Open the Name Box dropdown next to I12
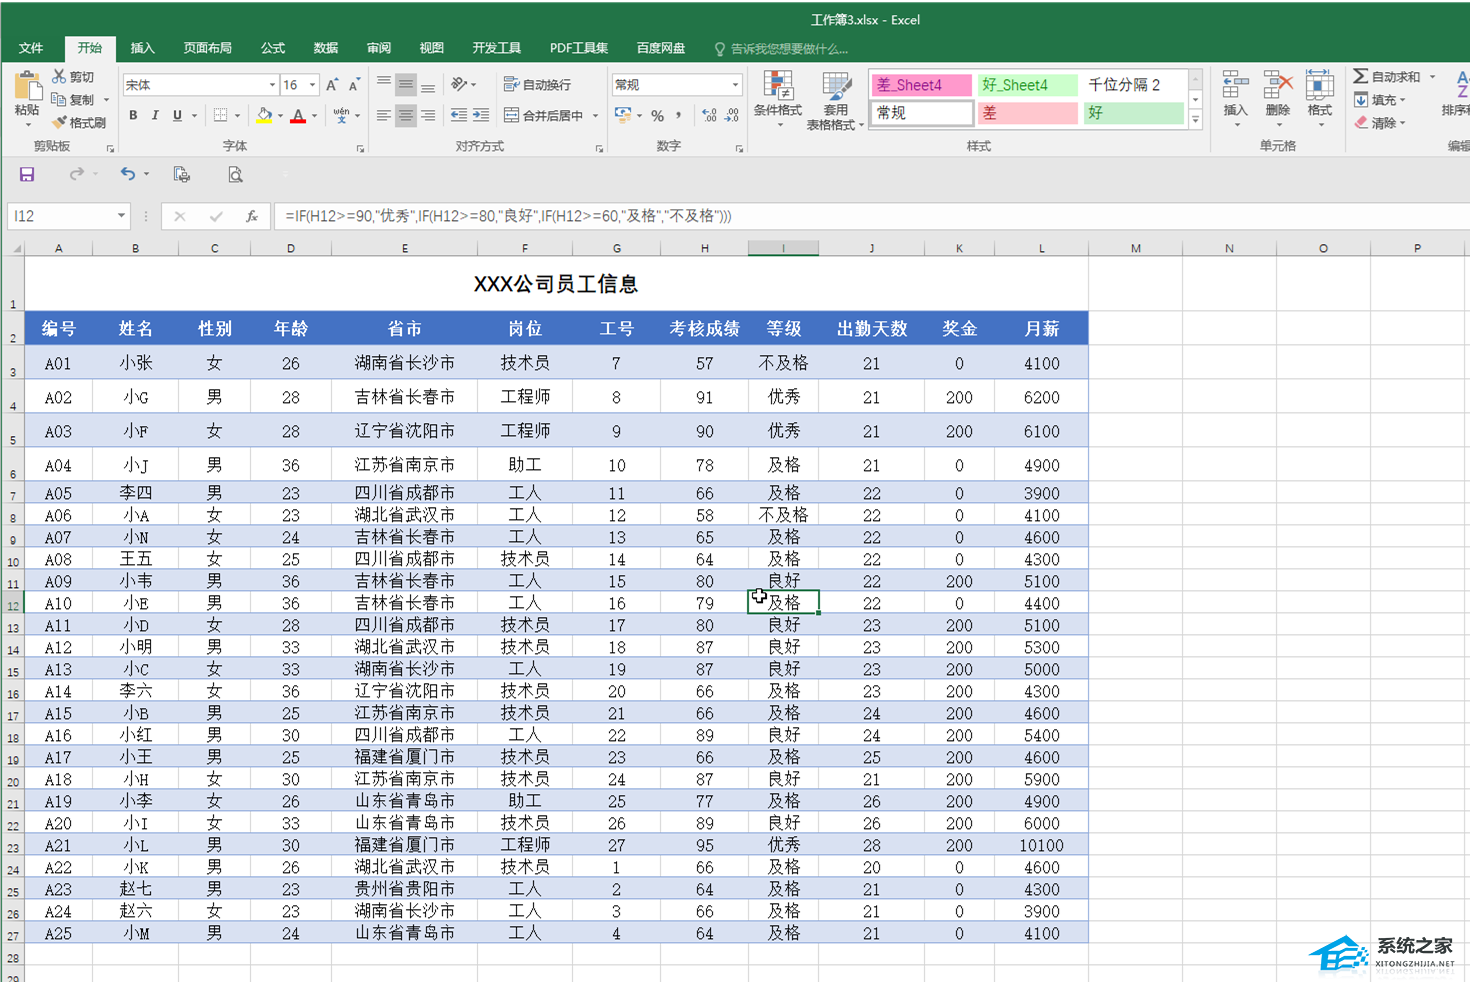 pyautogui.click(x=121, y=216)
